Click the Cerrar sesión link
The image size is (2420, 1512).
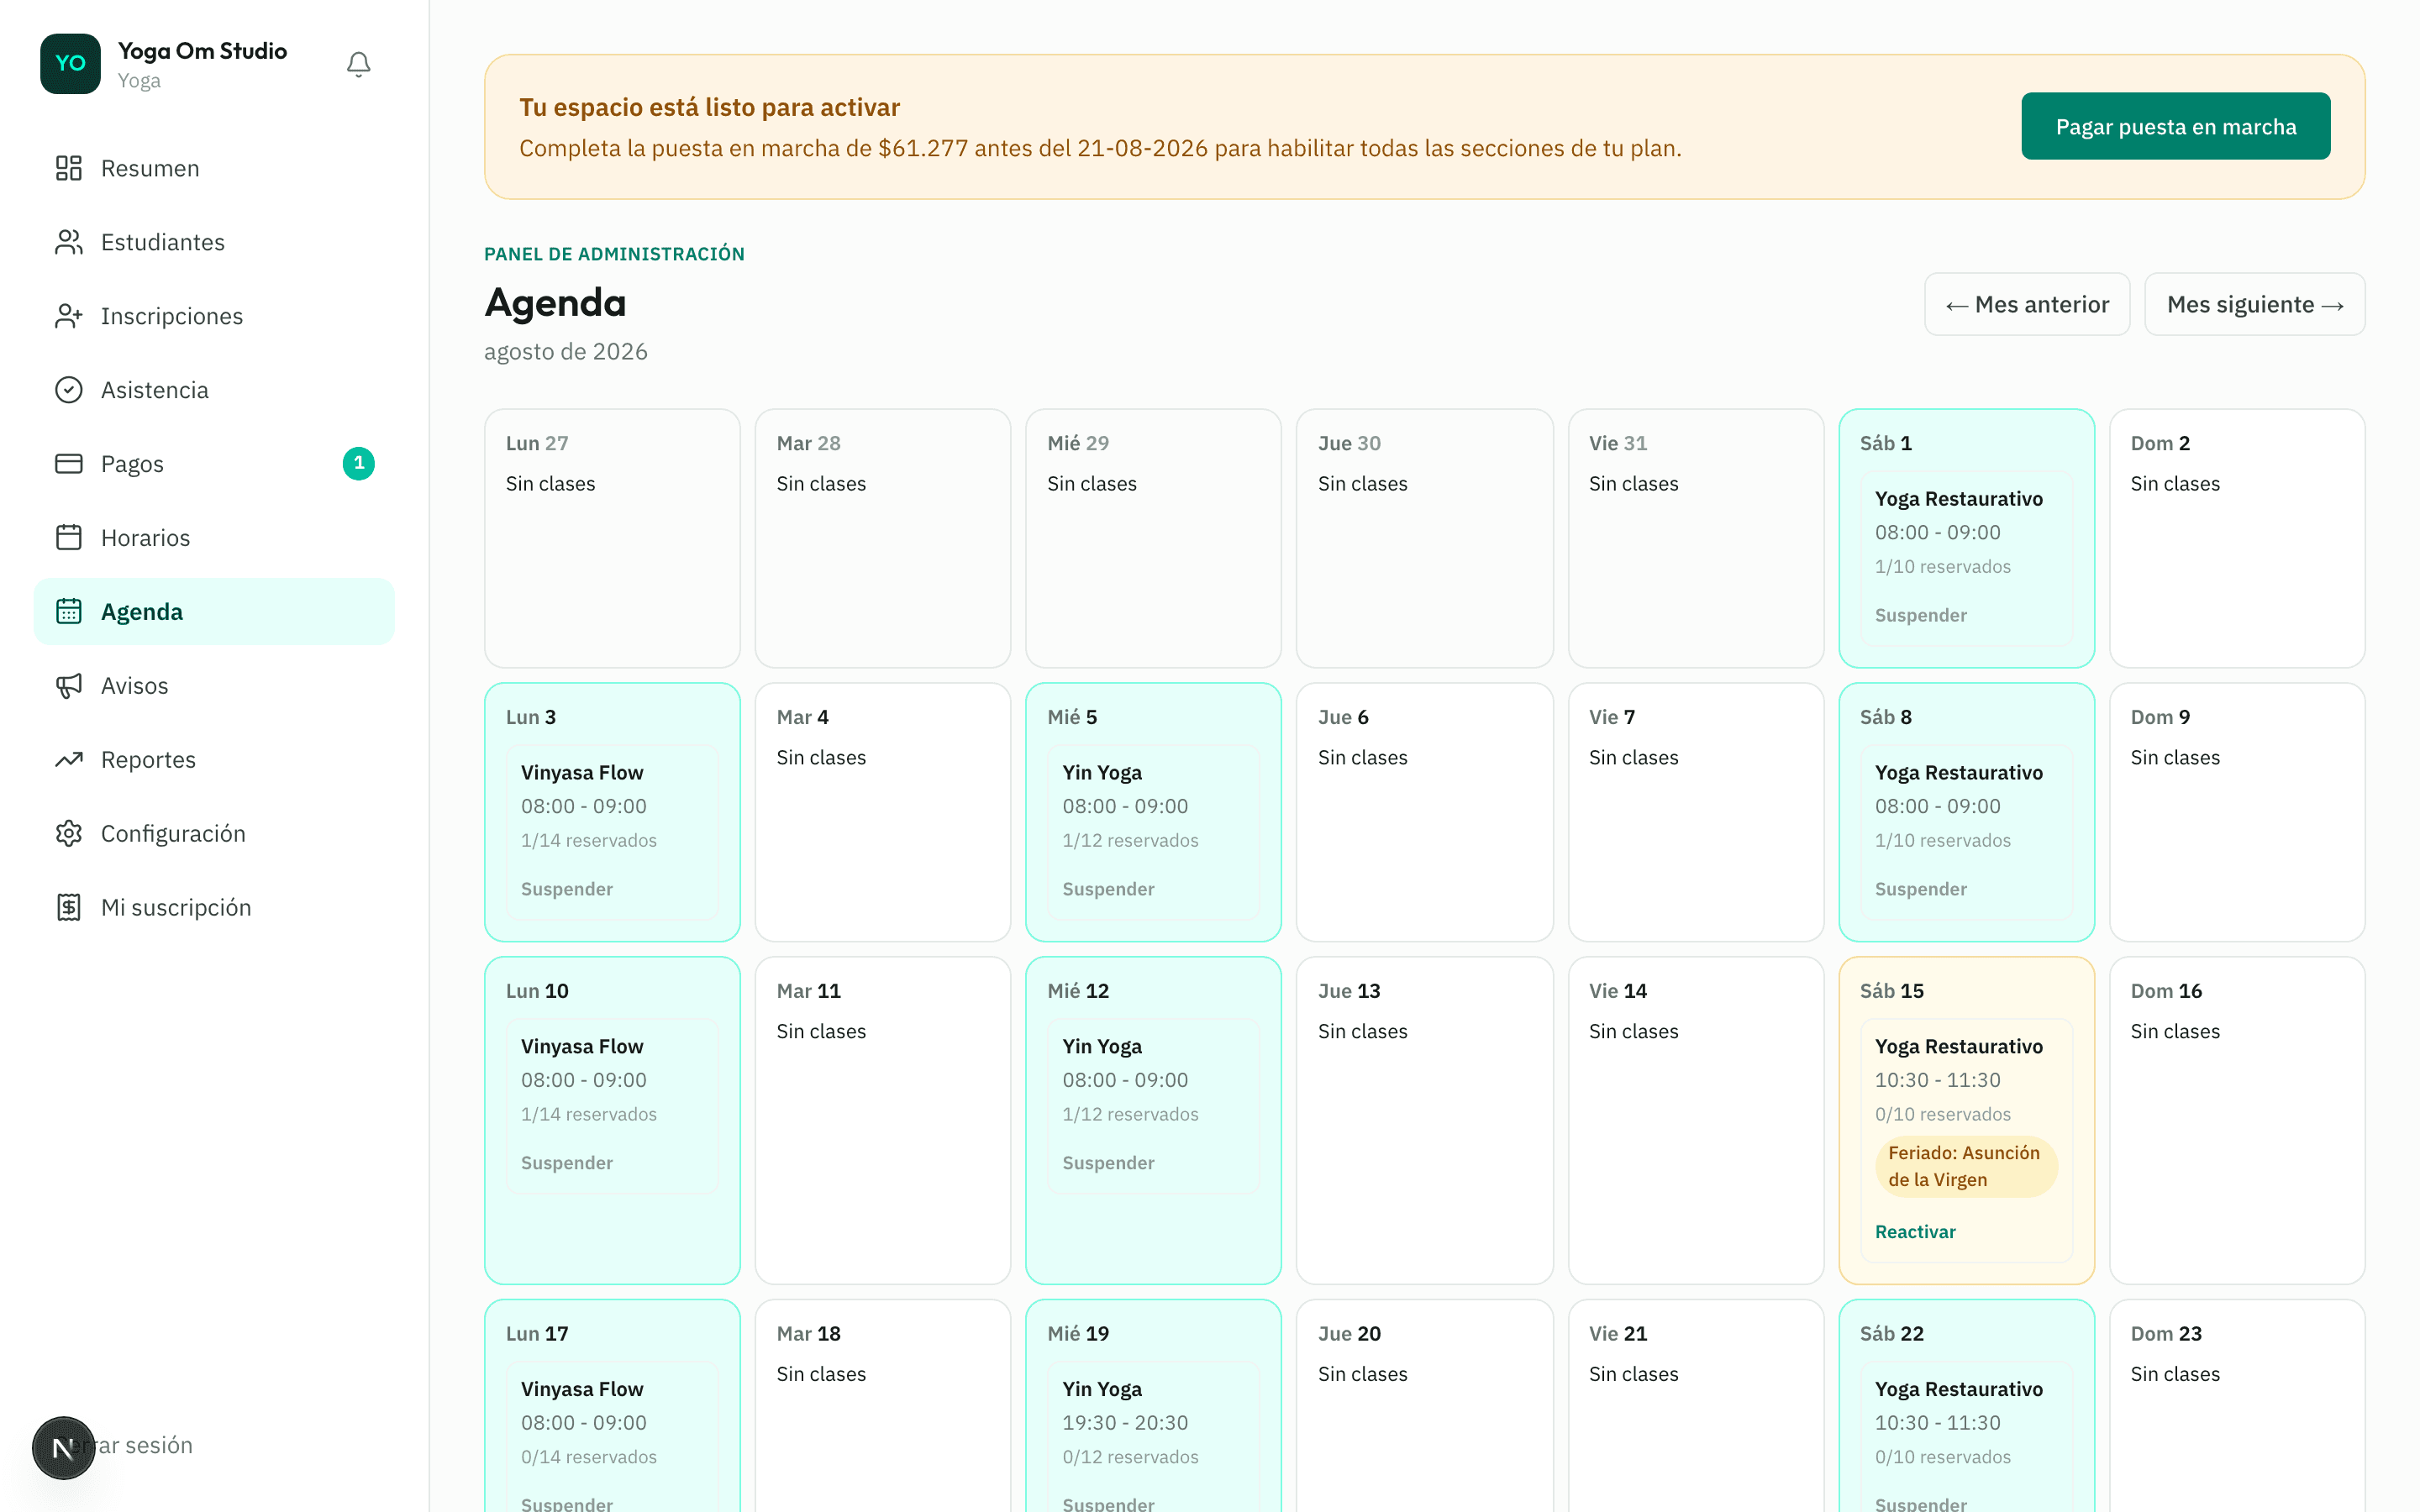pos(127,1446)
